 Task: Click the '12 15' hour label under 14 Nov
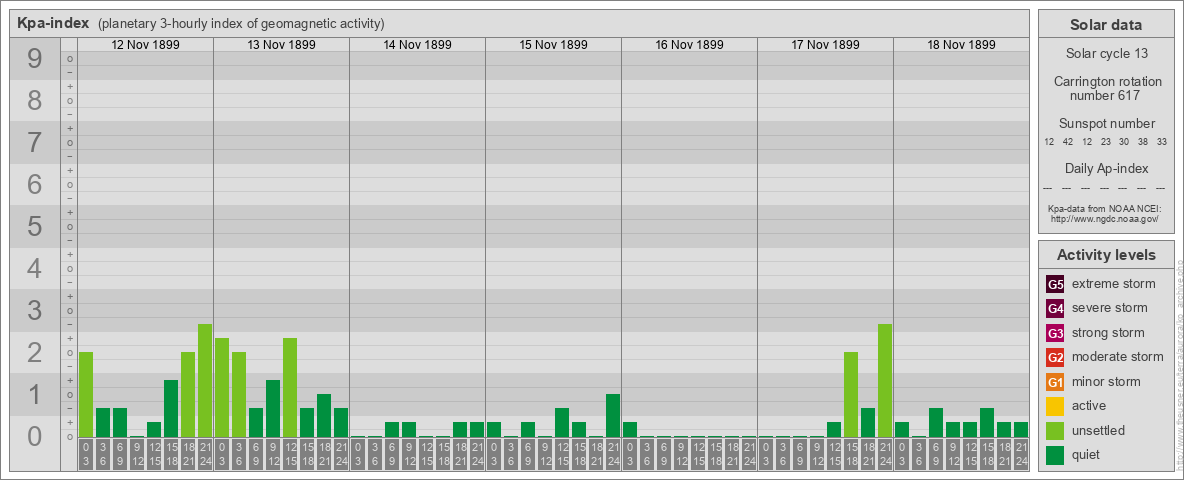[x=426, y=455]
